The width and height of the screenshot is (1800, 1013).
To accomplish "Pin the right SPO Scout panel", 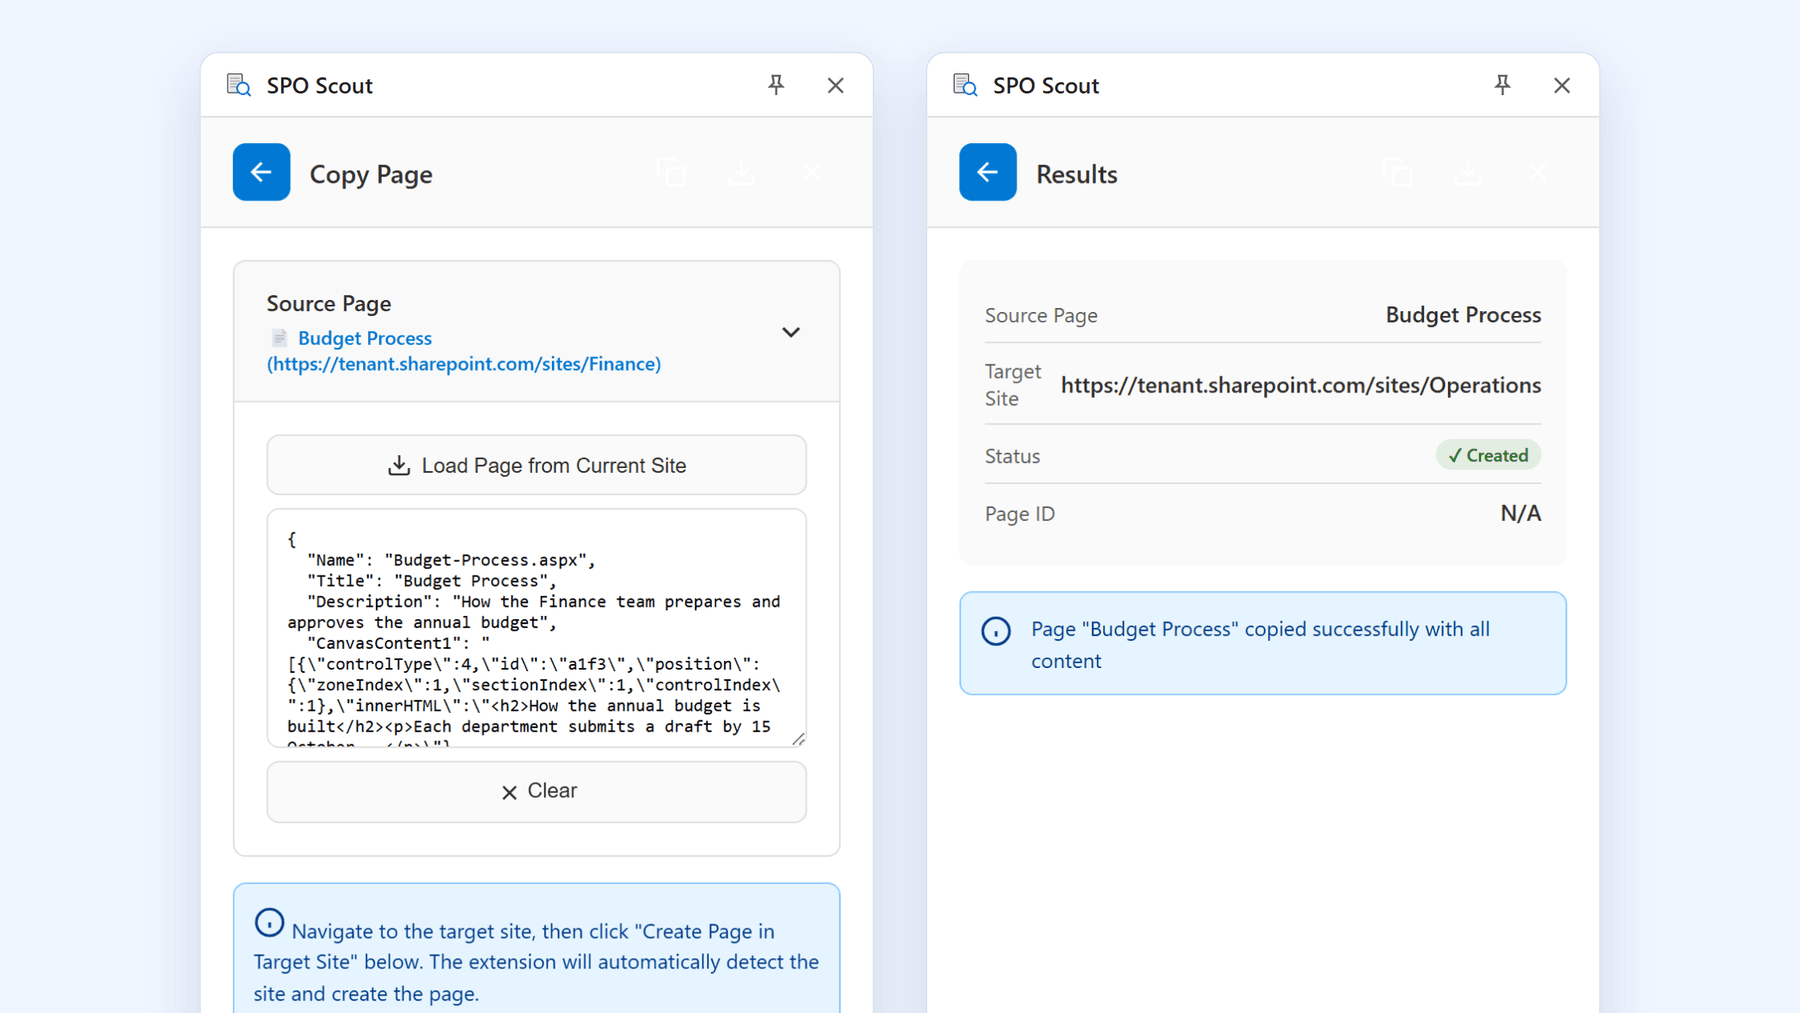I will coord(1502,85).
